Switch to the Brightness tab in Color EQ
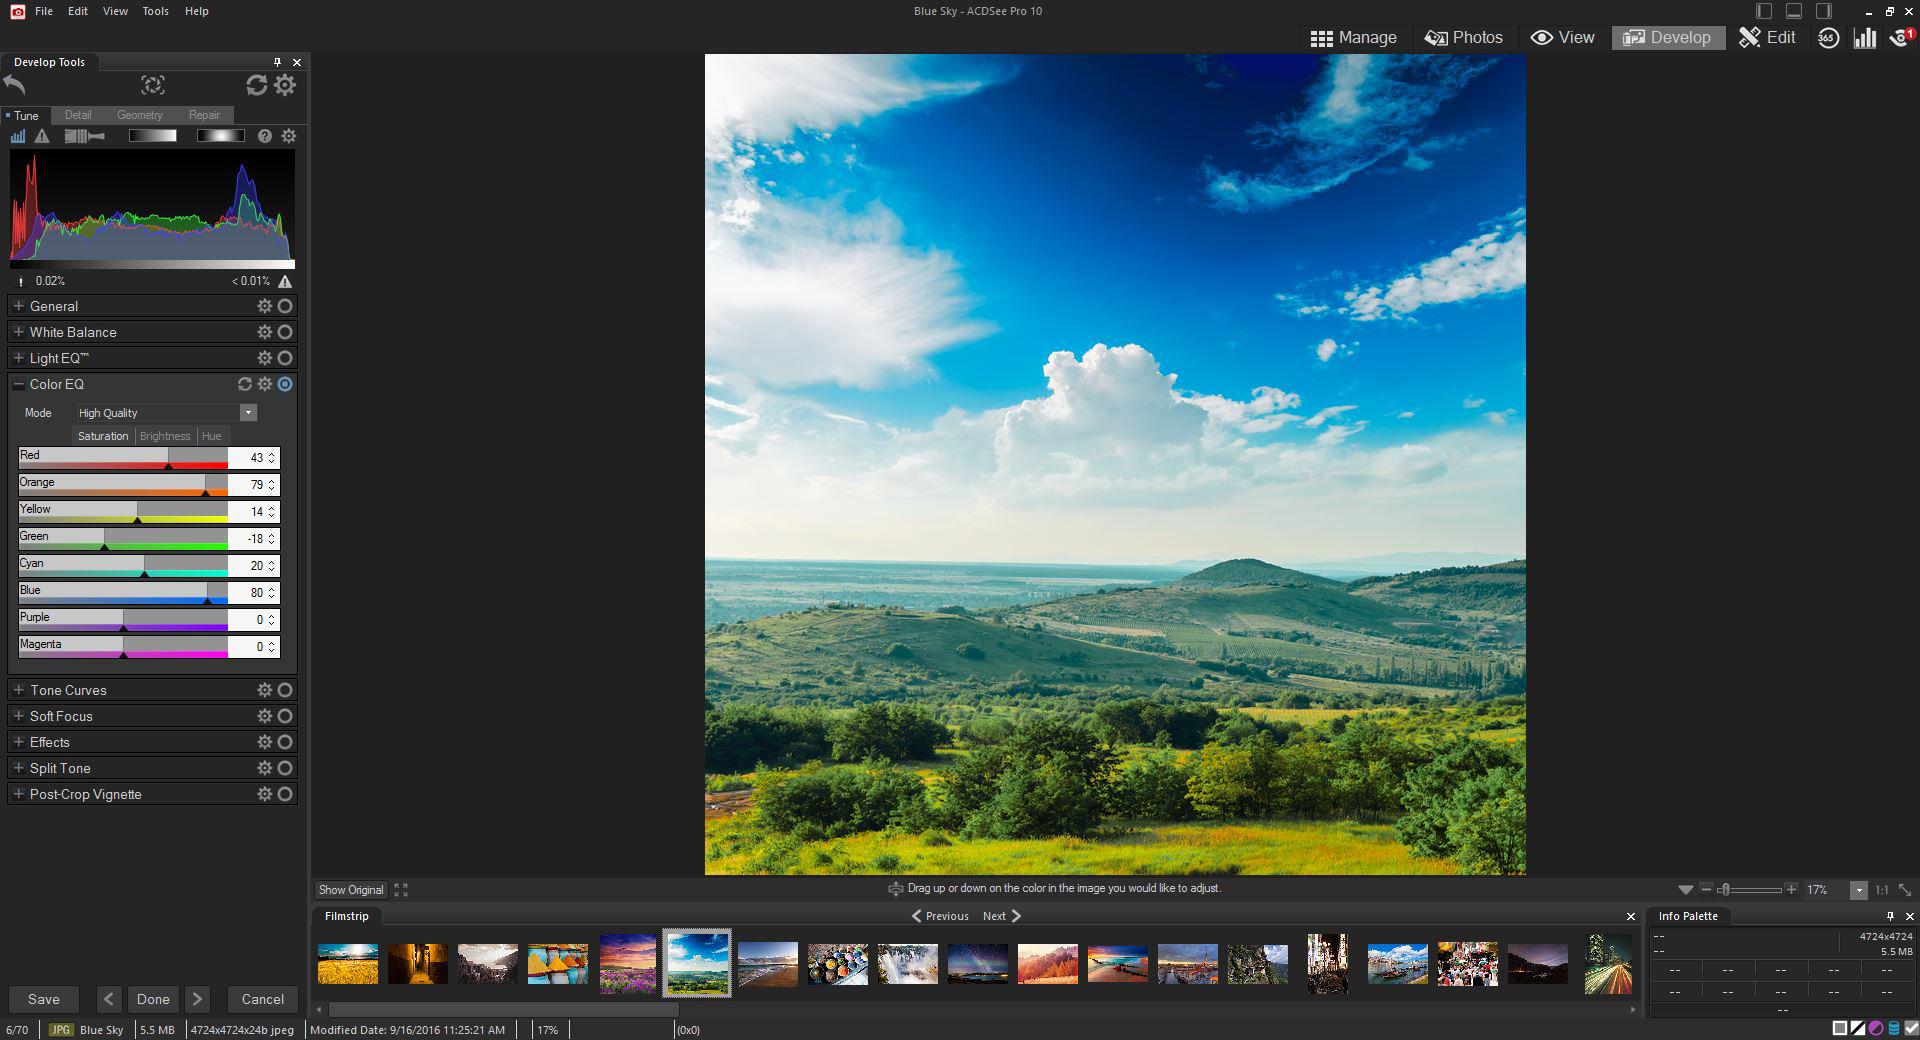Image resolution: width=1920 pixels, height=1040 pixels. [165, 436]
